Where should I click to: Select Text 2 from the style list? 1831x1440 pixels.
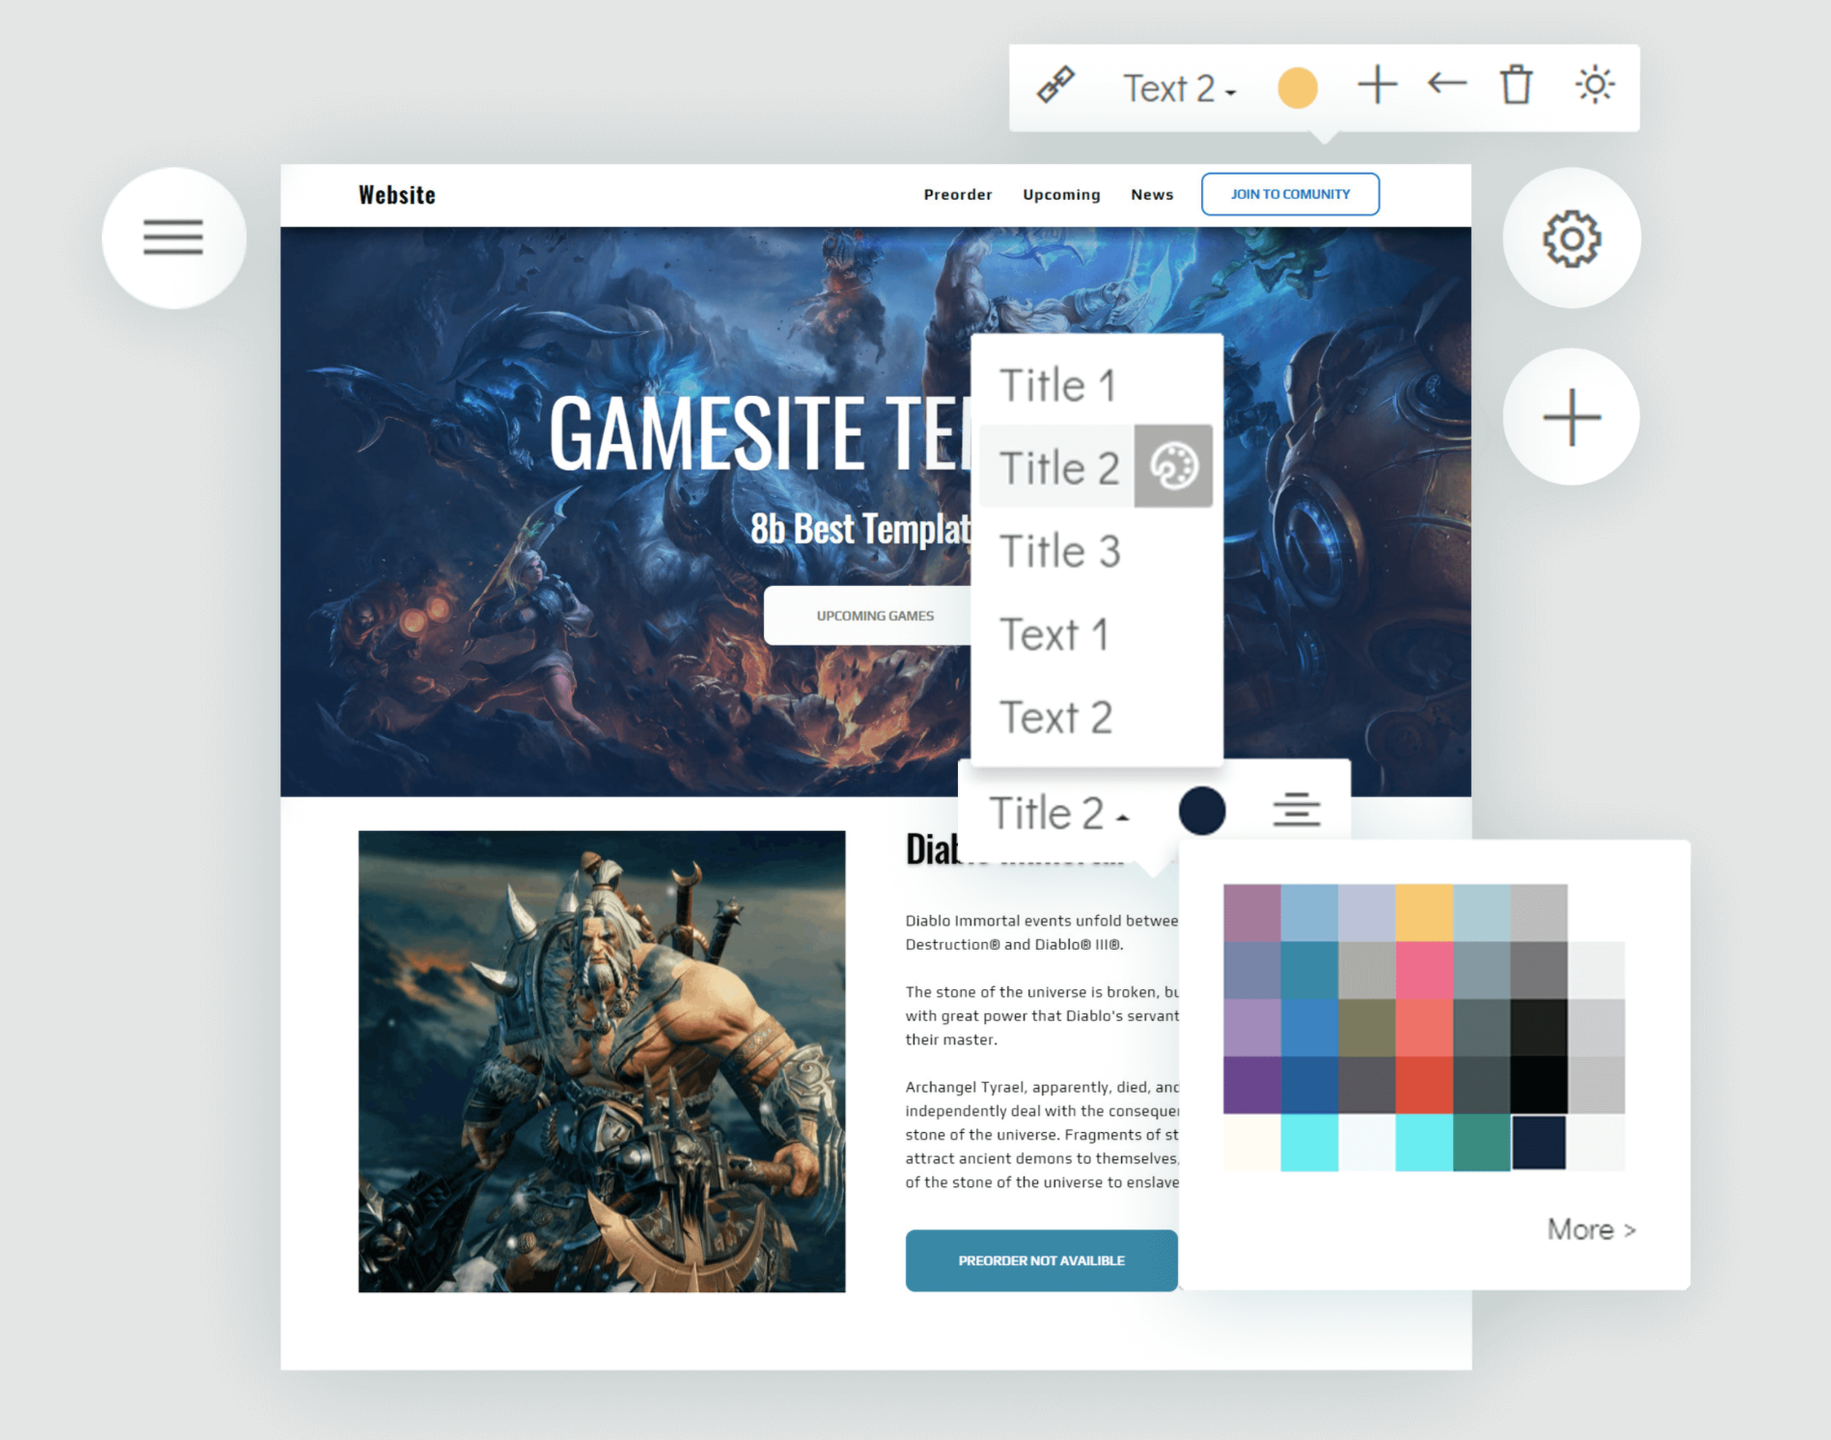1055,717
